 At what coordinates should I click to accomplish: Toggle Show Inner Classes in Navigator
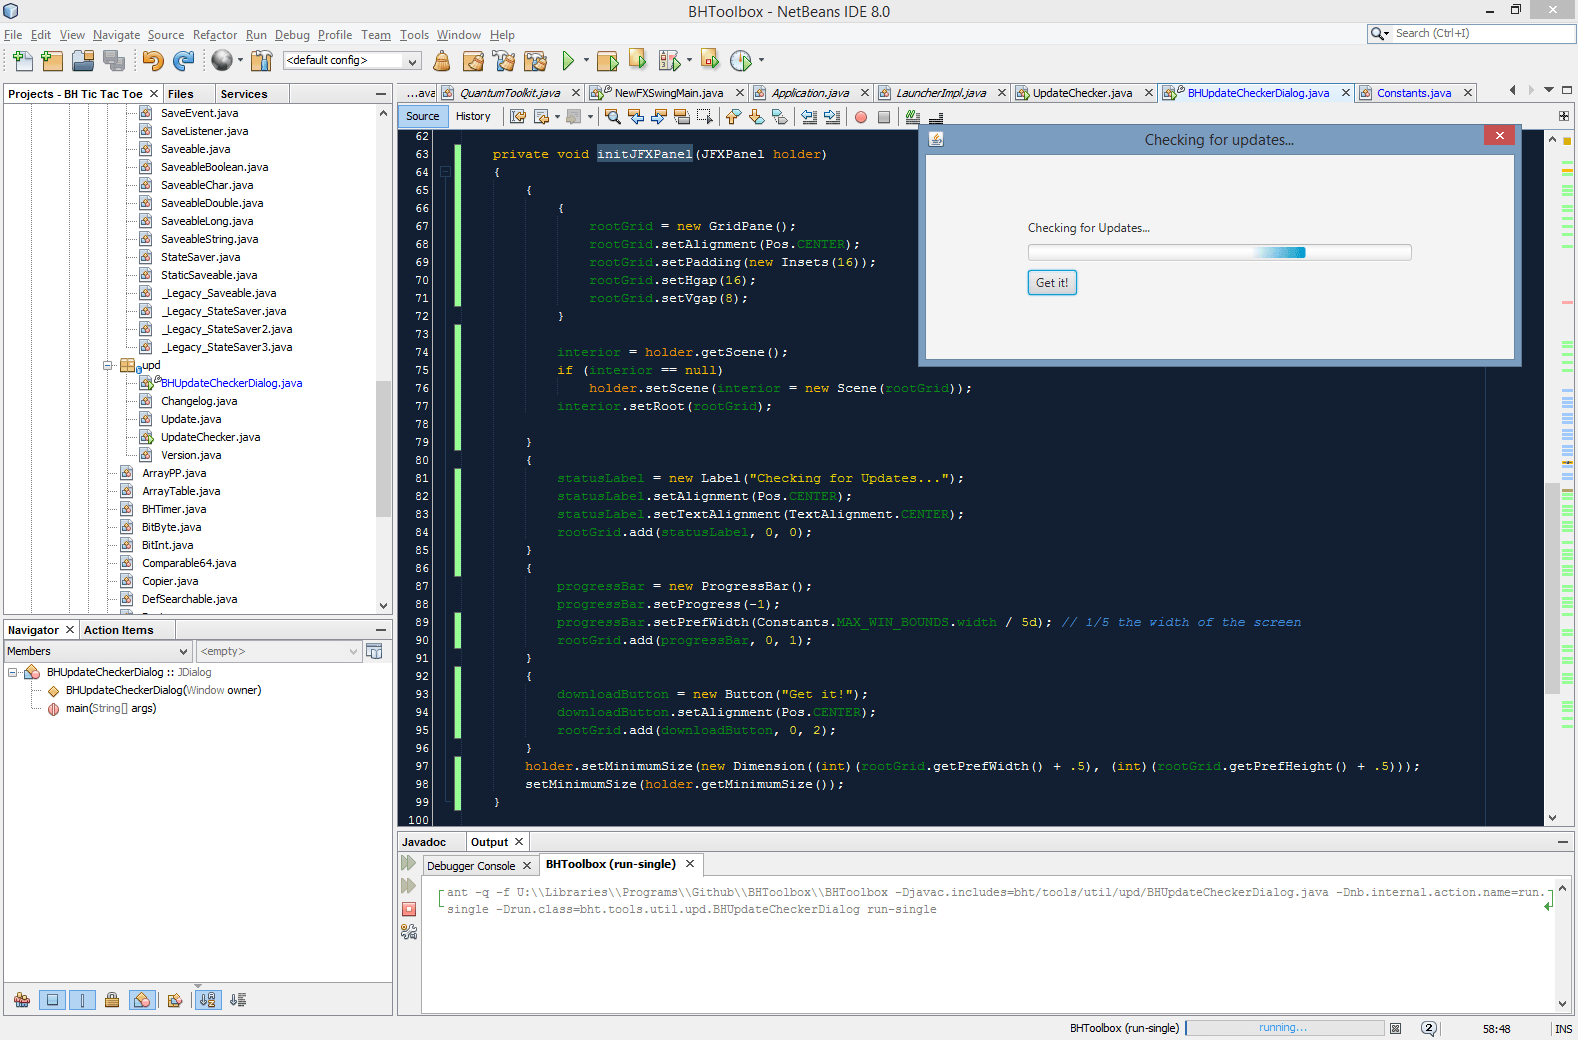142,1000
